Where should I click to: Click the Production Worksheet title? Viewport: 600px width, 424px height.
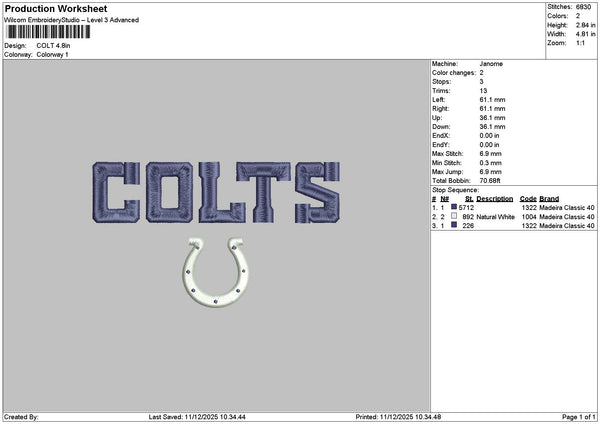tap(56, 8)
